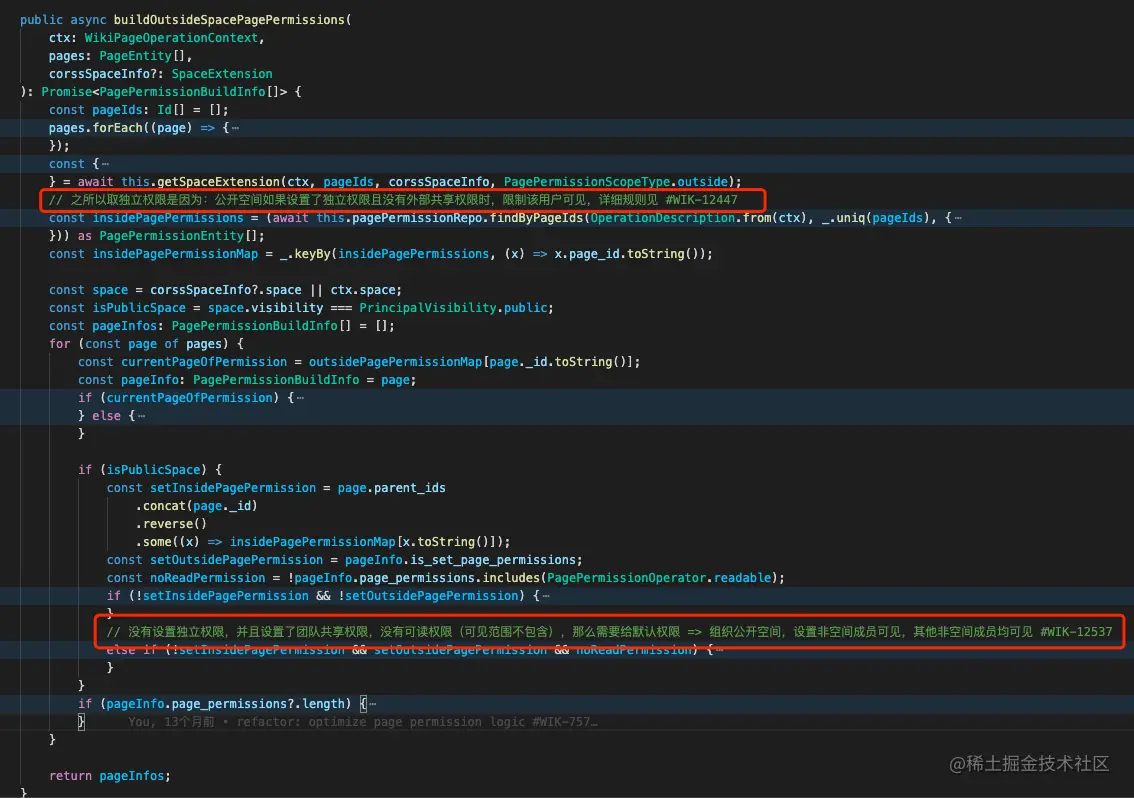Select the PrincipalVisibility identifier
The height and width of the screenshot is (798, 1134).
tap(427, 308)
